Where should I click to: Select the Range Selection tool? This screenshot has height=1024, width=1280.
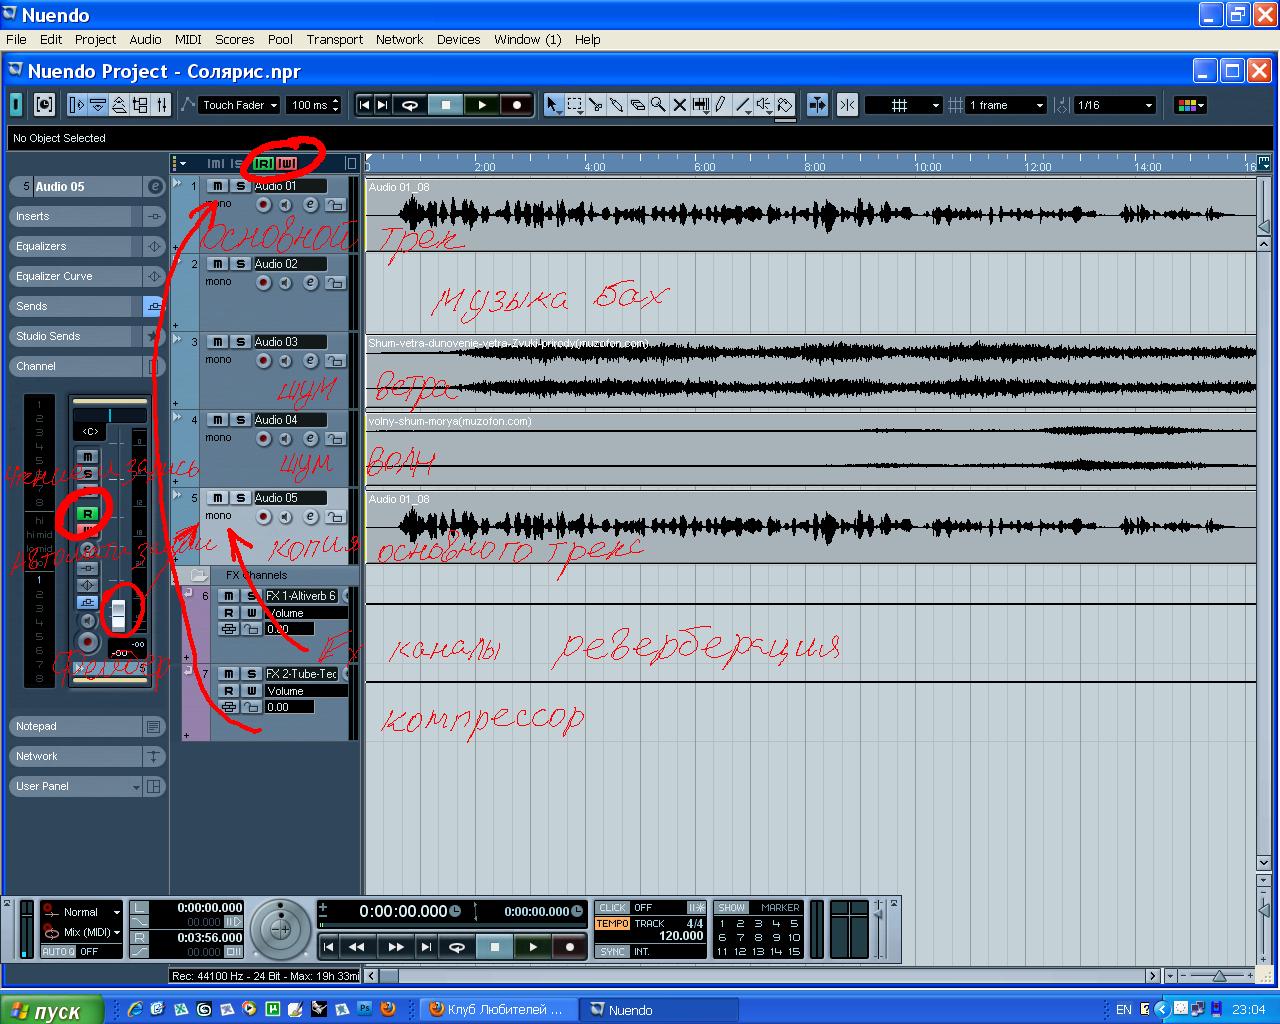coord(575,105)
